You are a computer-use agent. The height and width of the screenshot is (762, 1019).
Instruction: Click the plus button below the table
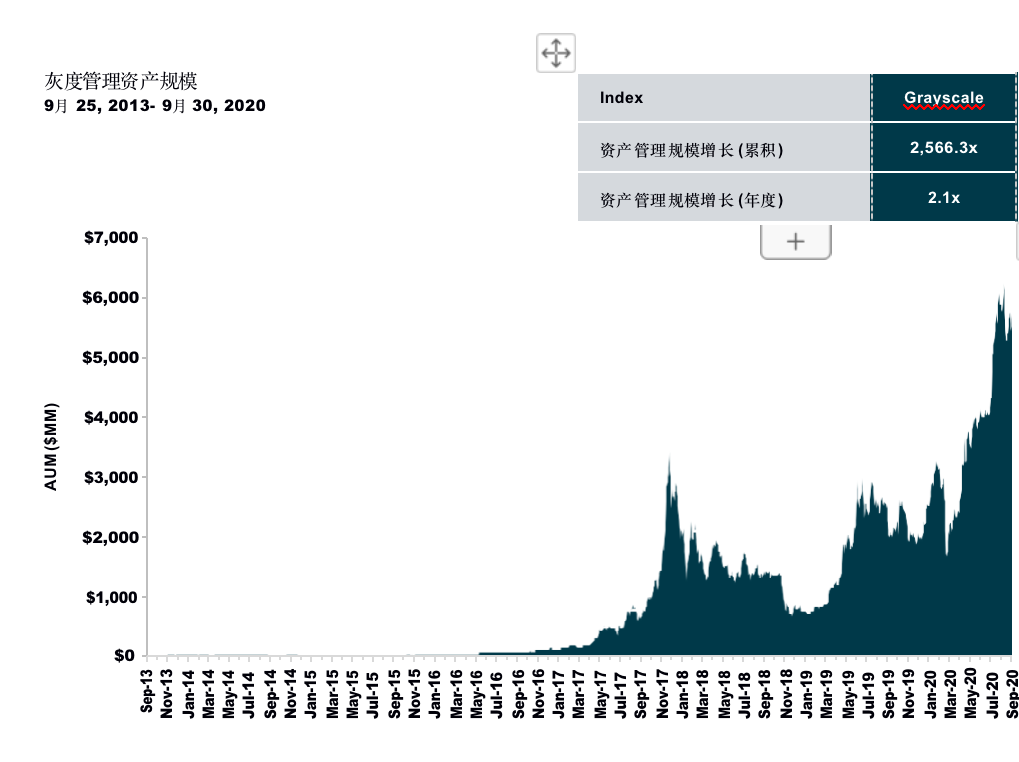click(x=795, y=241)
